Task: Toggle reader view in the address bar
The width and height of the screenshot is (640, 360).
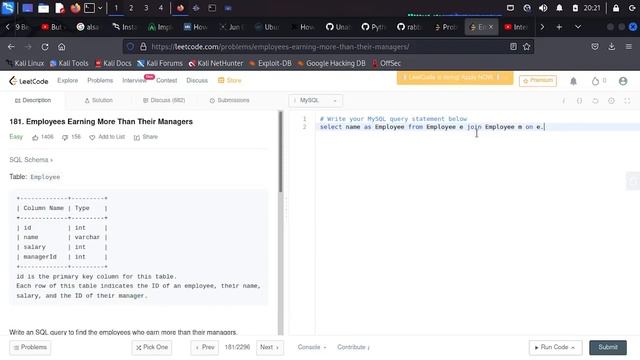Action: tap(513, 47)
